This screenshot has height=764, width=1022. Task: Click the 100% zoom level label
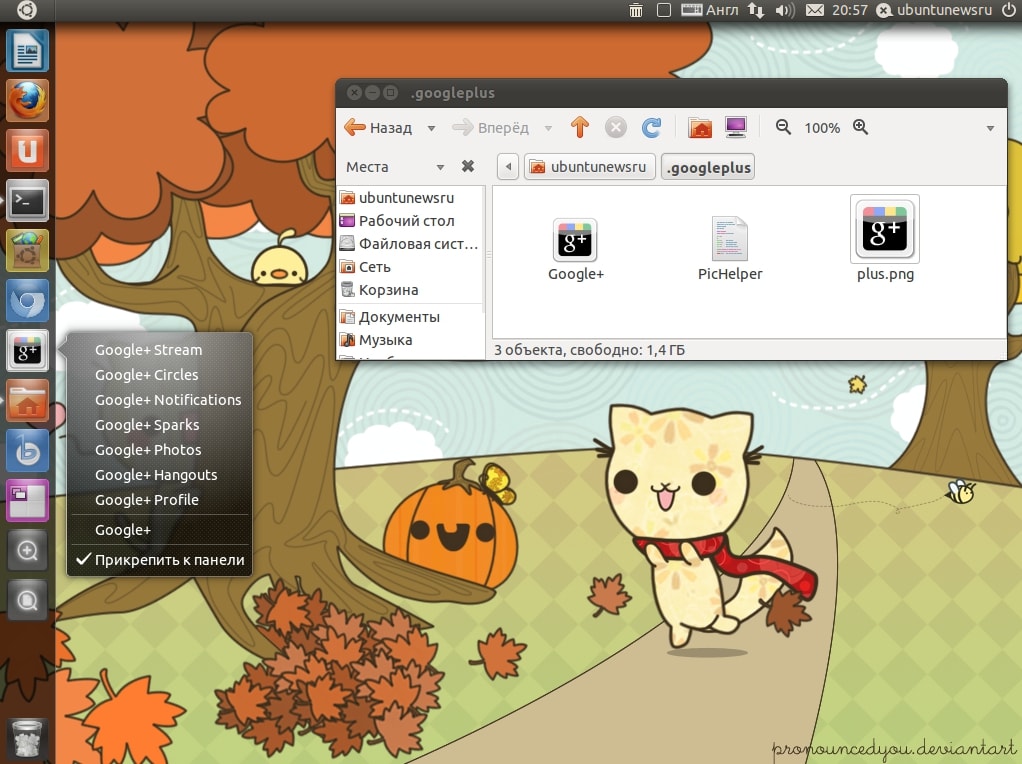pos(822,128)
